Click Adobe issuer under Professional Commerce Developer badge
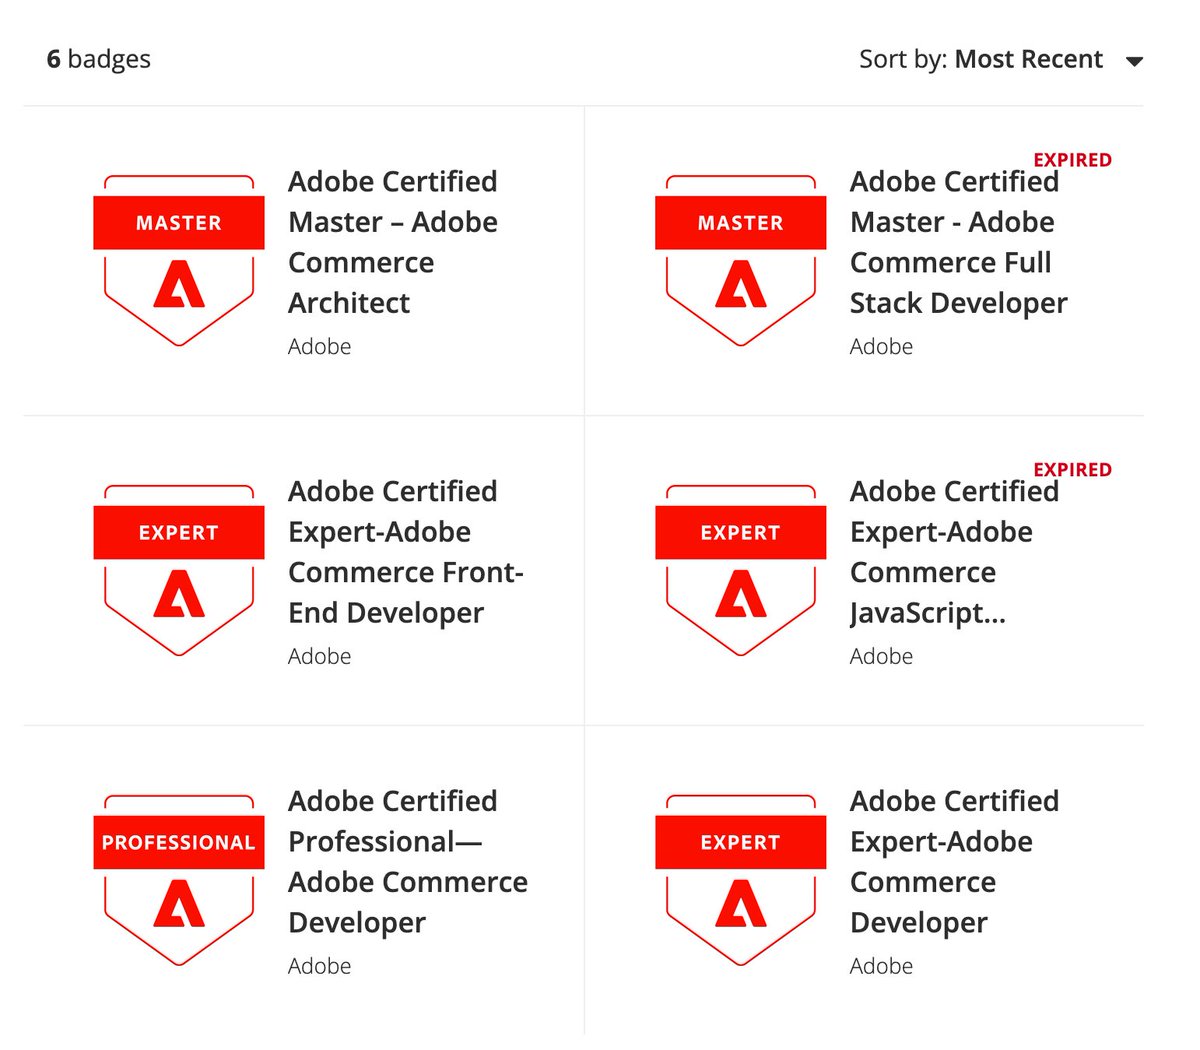 tap(320, 966)
